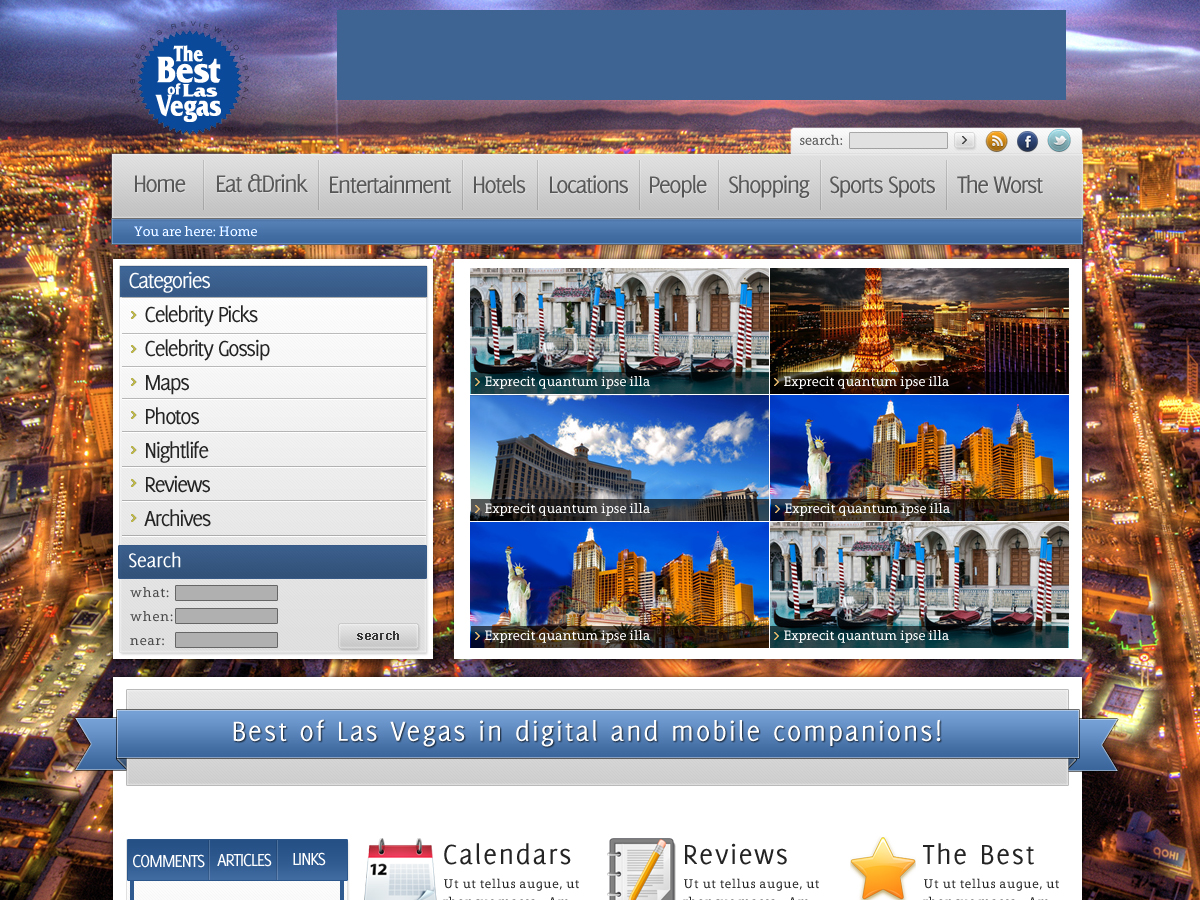Open the bottom-left New York skyline thumbnail
Screen dimensions: 1200x900
tap(619, 584)
